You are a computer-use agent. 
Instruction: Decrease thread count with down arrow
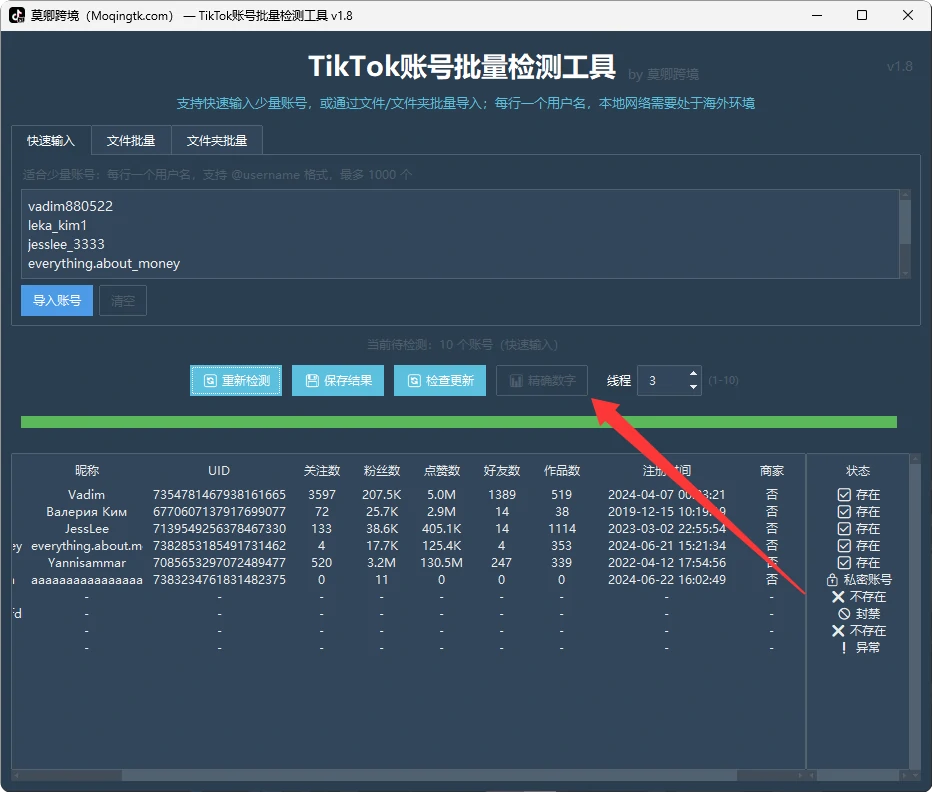click(693, 387)
